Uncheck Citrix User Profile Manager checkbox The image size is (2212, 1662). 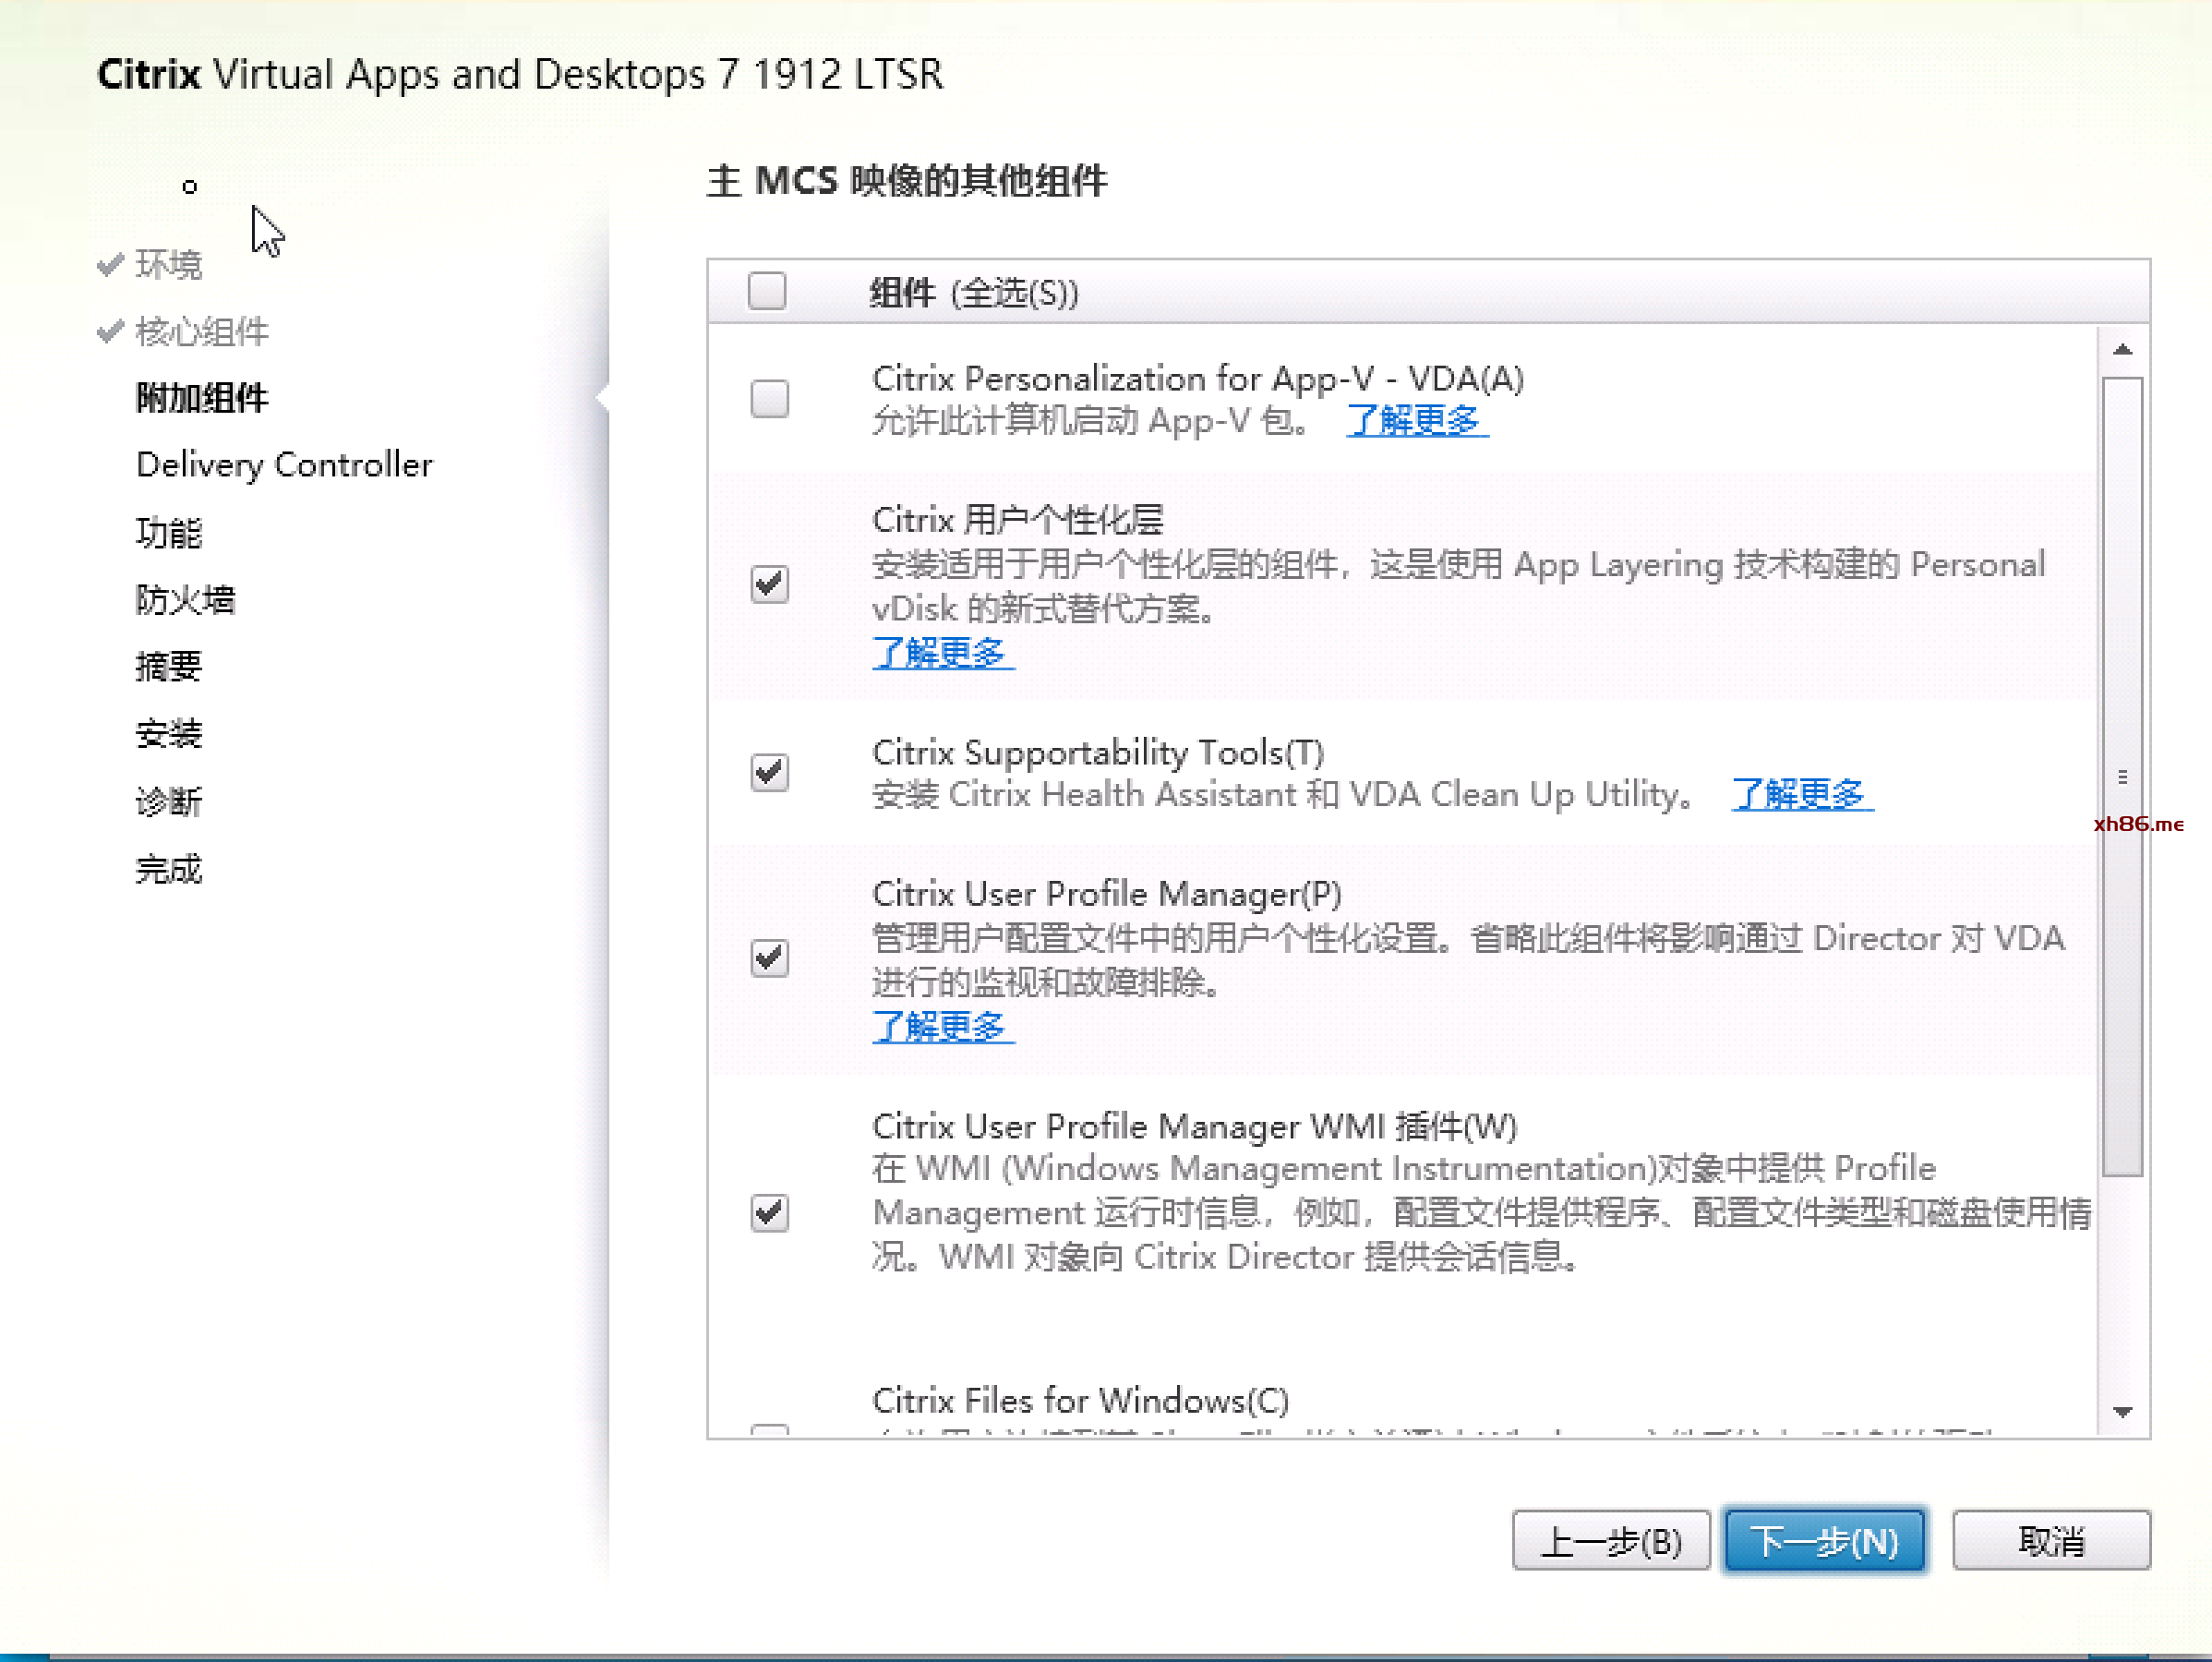(x=769, y=958)
